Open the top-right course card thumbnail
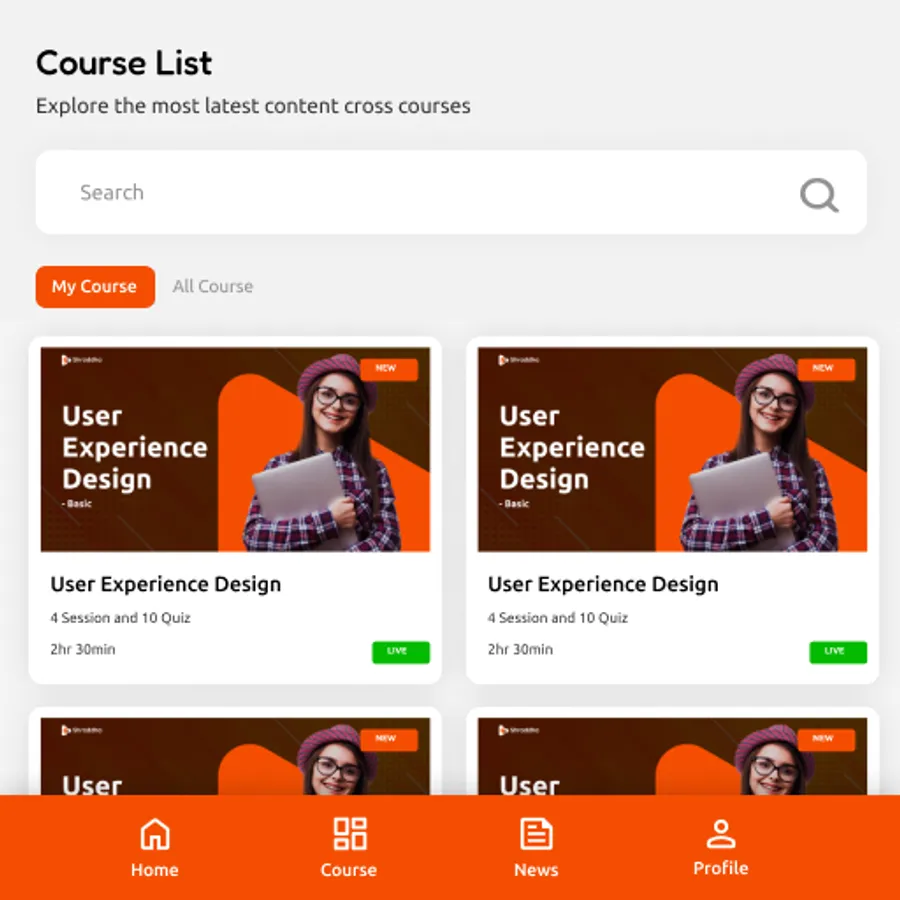Viewport: 900px width, 900px height. coord(673,449)
